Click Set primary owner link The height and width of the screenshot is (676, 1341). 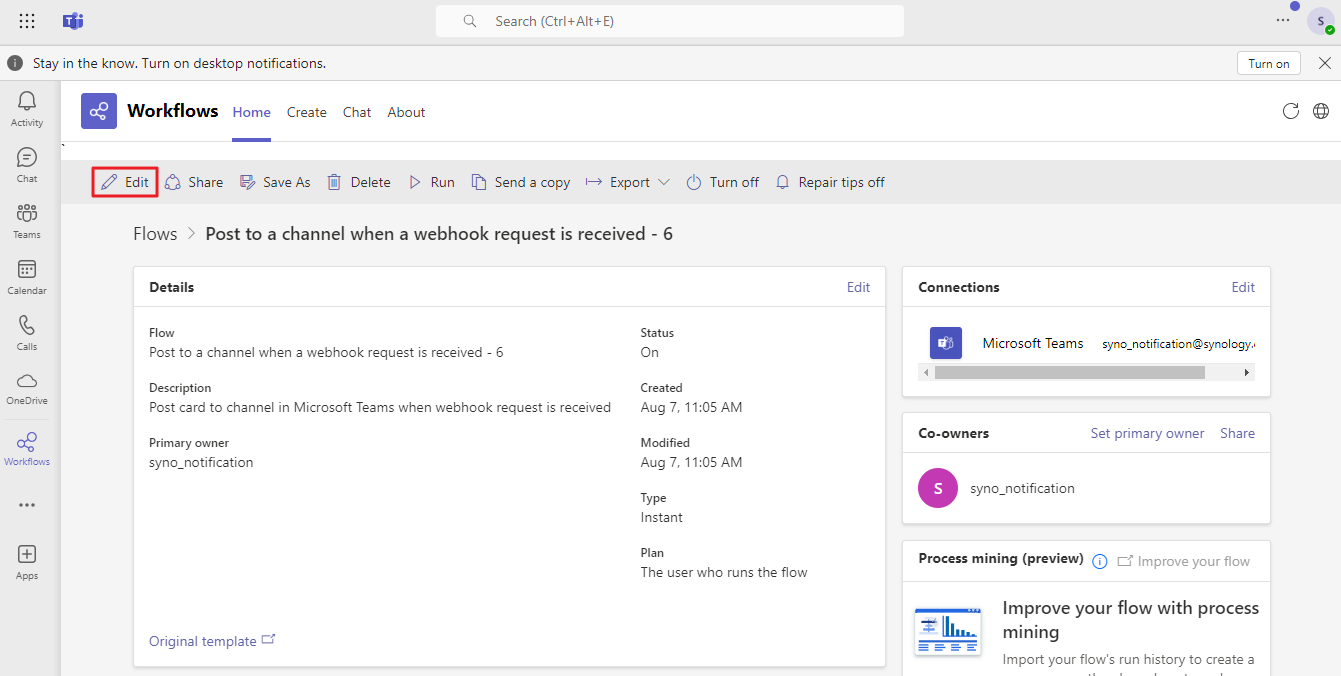coord(1147,433)
